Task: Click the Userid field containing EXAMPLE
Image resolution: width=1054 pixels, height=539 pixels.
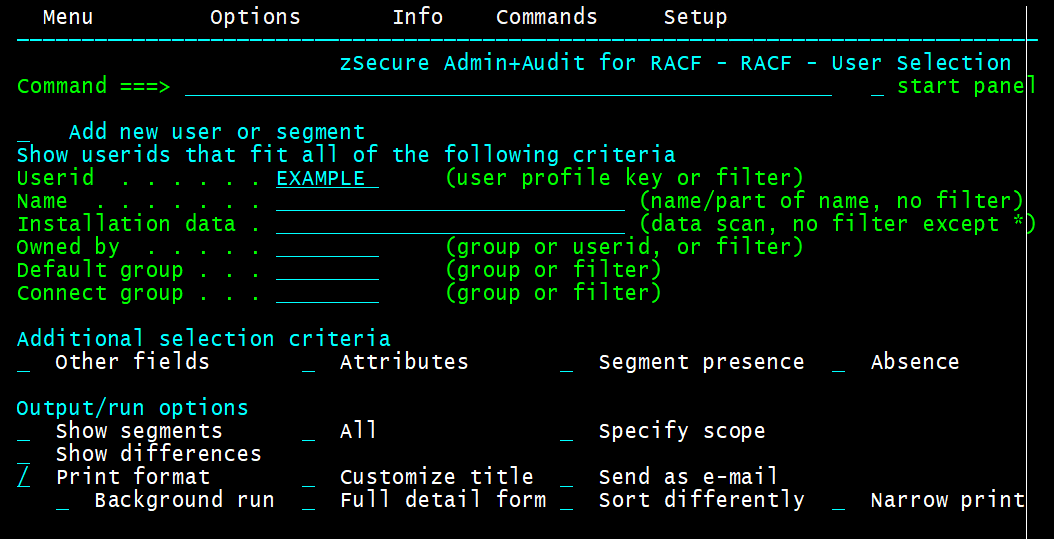Action: pos(327,178)
